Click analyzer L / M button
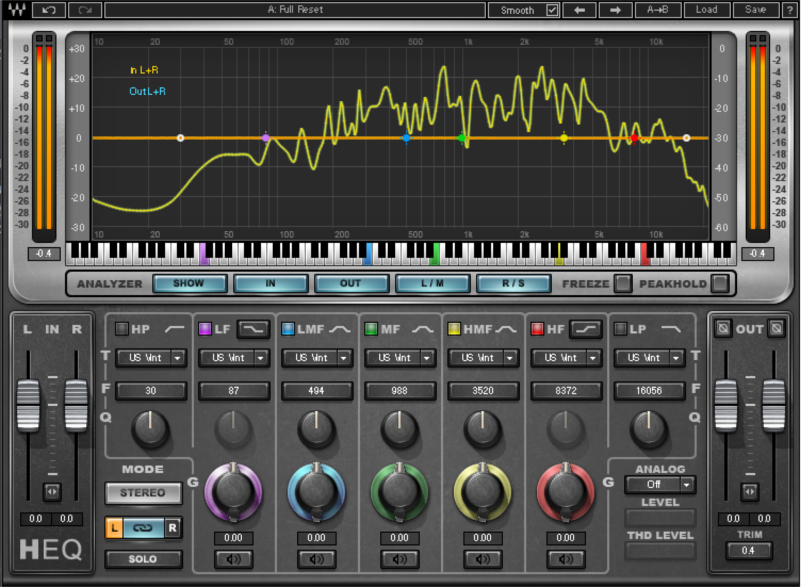Image resolution: width=801 pixels, height=587 pixels. 432,283
